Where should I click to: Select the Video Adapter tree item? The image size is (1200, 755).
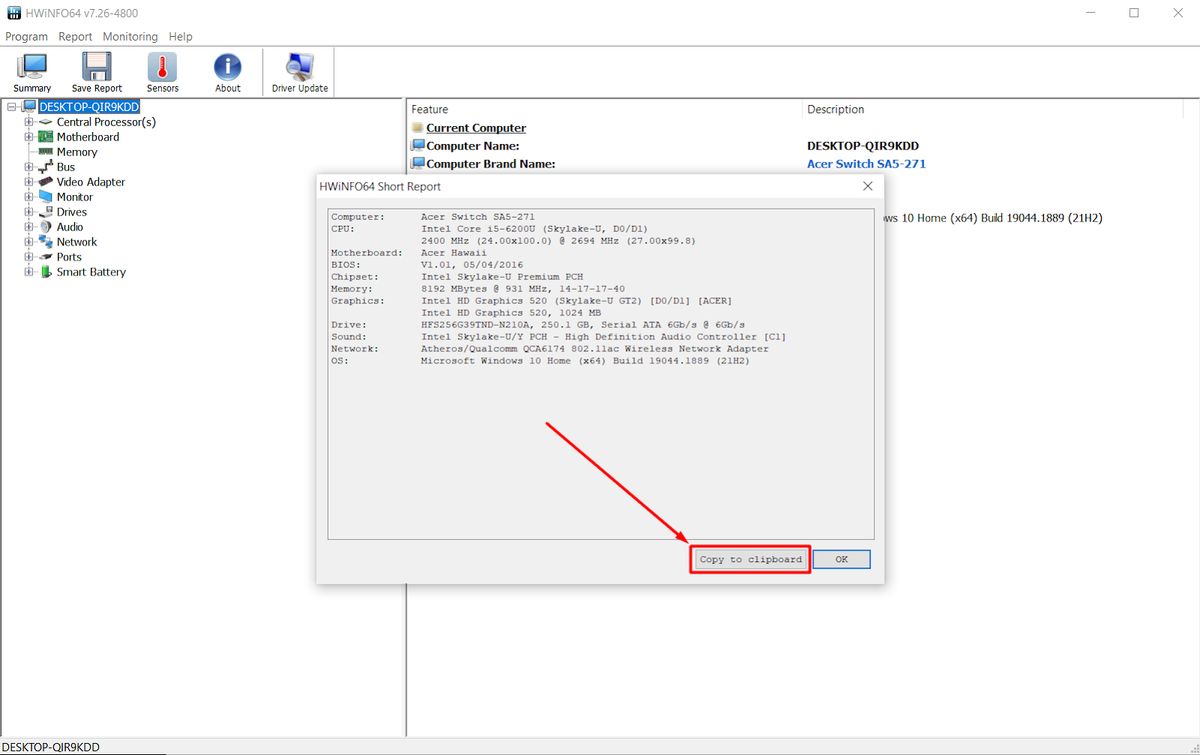pyautogui.click(x=90, y=182)
